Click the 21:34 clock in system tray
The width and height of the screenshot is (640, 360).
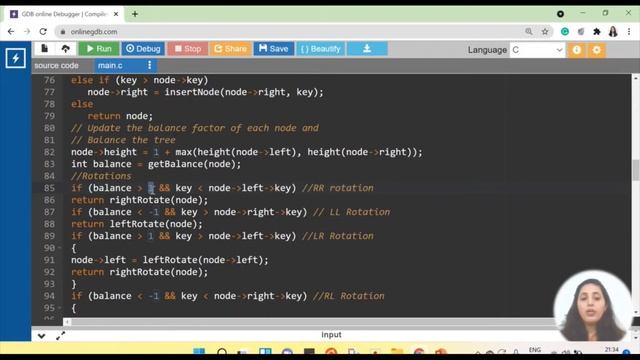(x=611, y=349)
